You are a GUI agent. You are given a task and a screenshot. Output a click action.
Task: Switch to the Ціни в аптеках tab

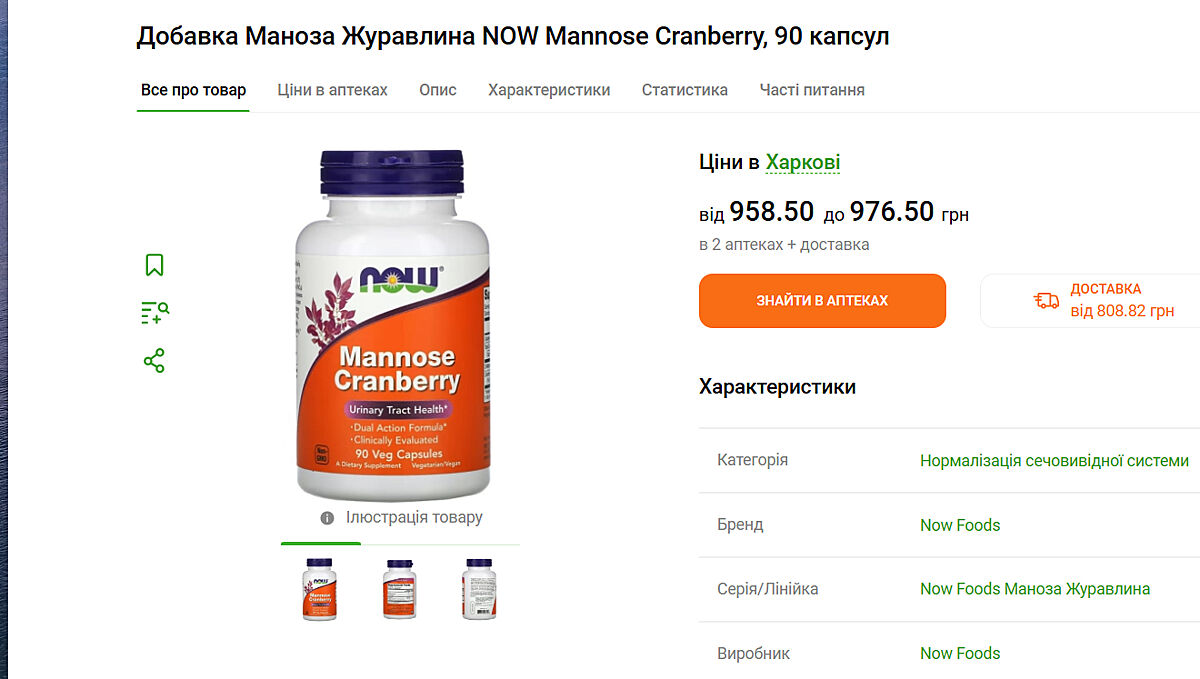pyautogui.click(x=332, y=90)
